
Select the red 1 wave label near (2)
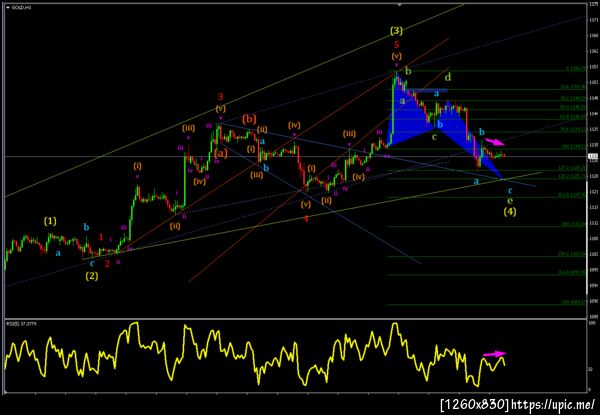(101, 237)
